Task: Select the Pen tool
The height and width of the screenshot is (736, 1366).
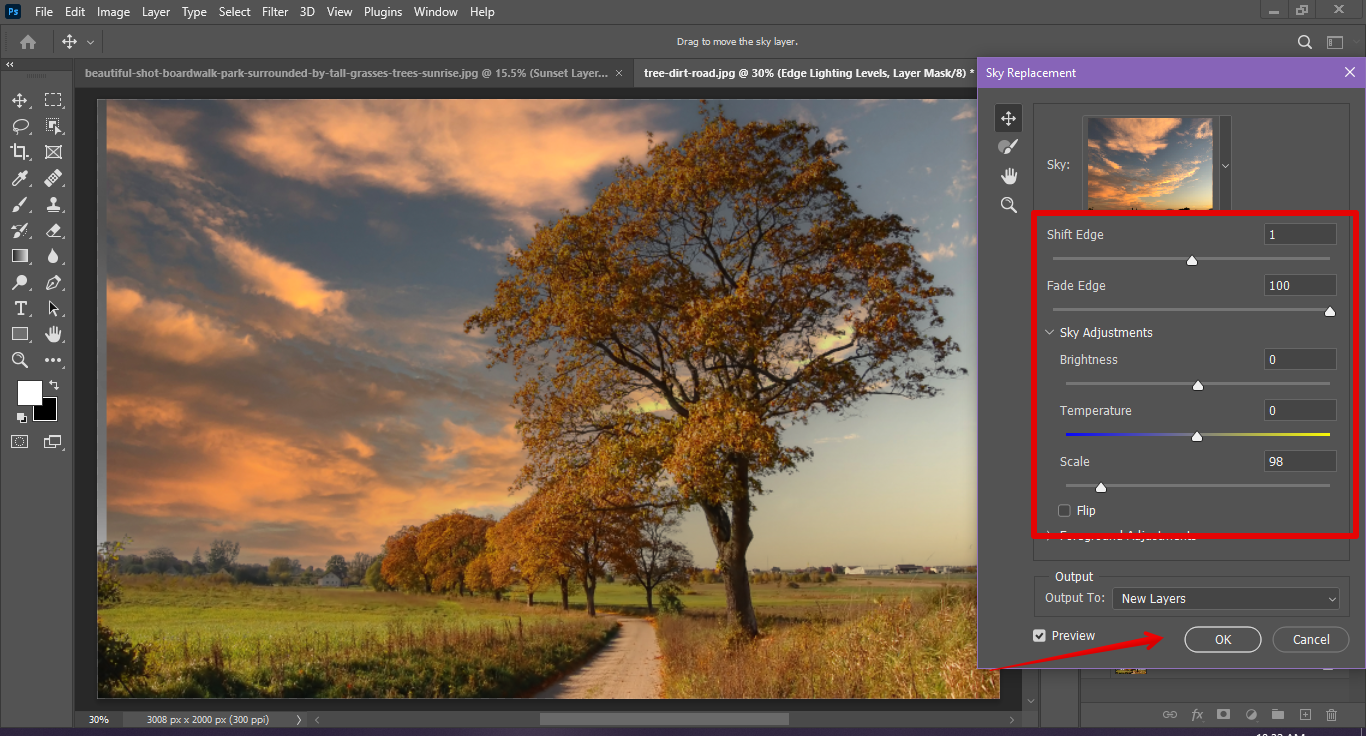Action: coord(53,282)
